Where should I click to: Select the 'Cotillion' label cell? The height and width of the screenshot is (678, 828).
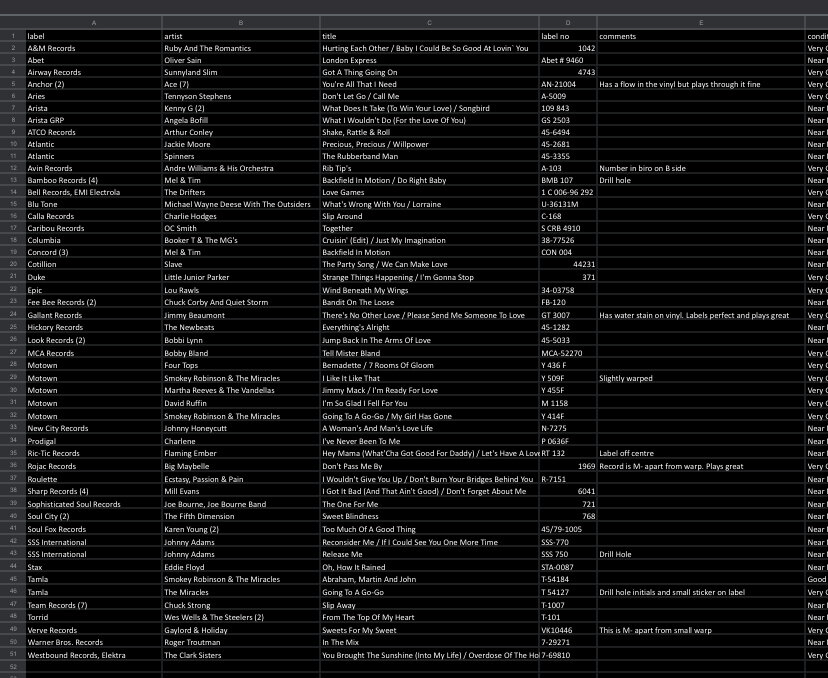click(x=93, y=264)
